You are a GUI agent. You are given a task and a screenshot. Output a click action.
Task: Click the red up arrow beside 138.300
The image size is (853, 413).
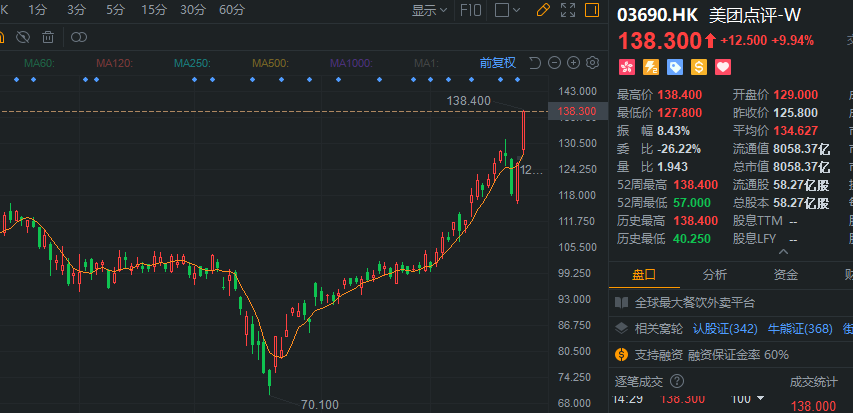tap(710, 40)
